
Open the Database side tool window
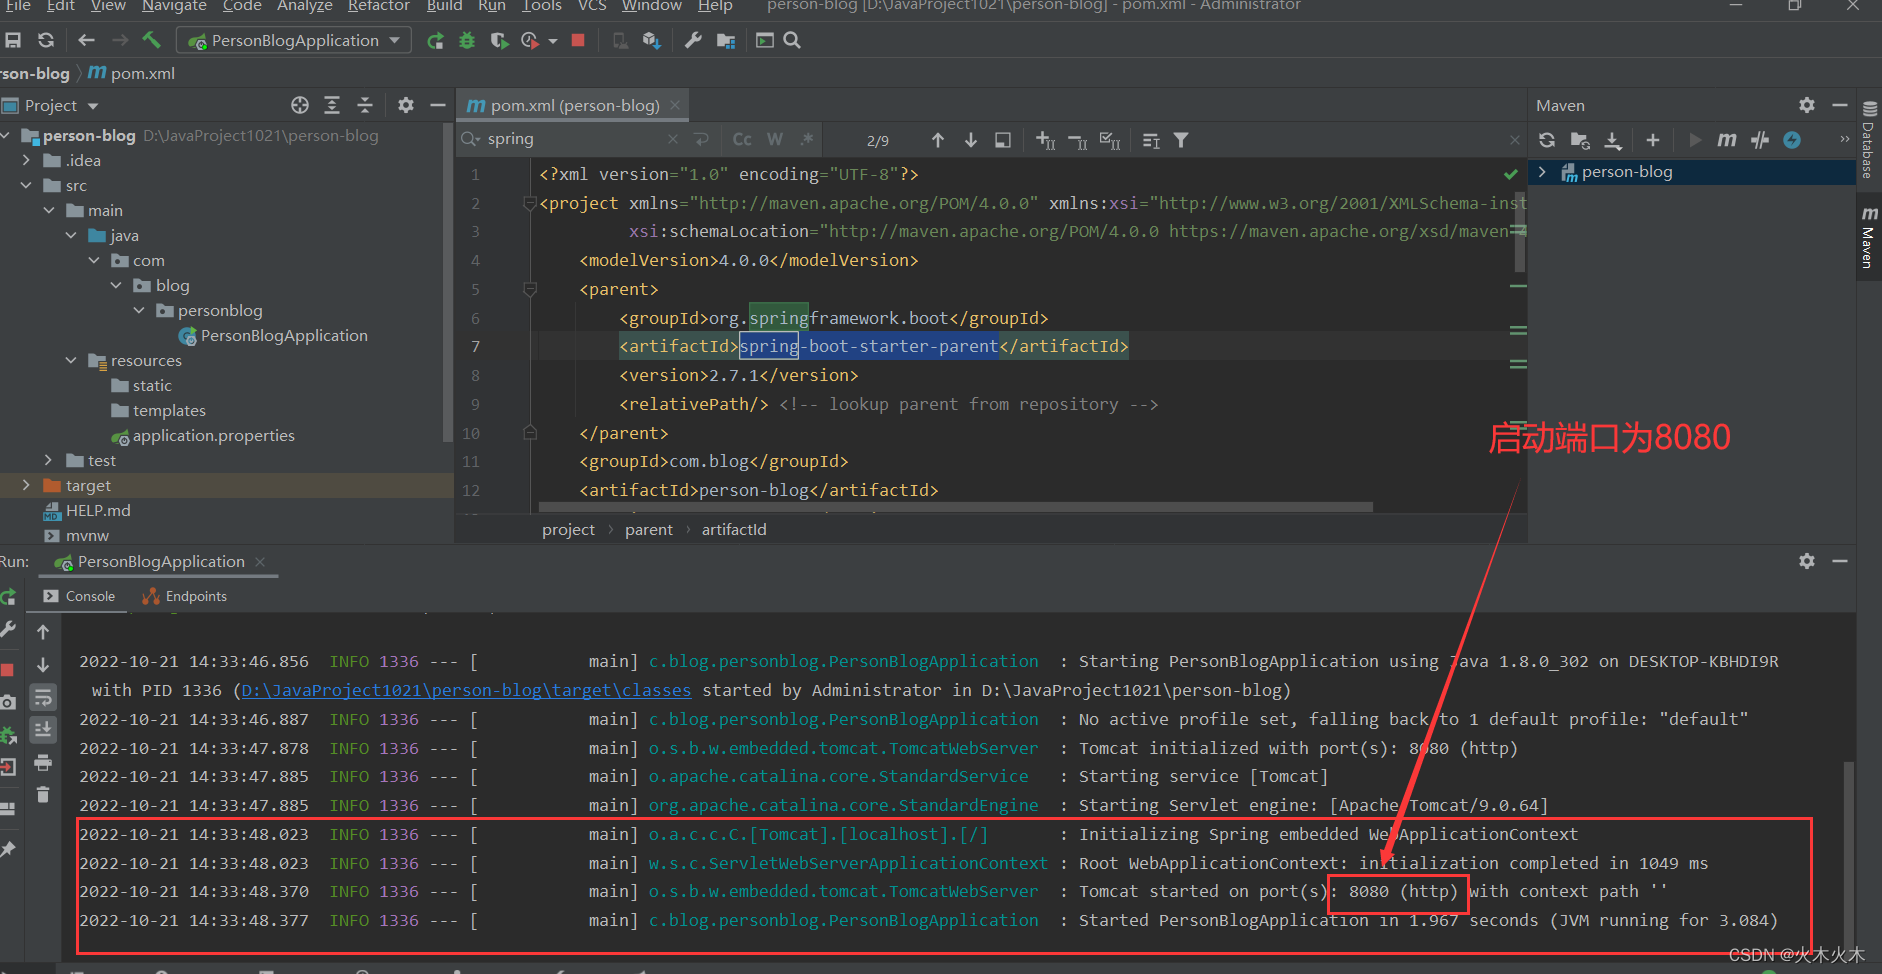1868,141
